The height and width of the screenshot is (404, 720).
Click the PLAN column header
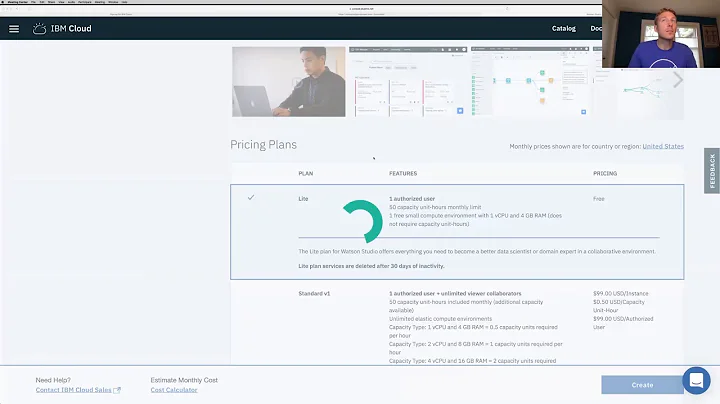pos(306,174)
